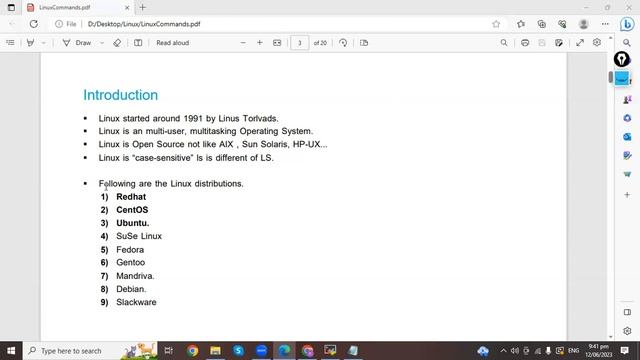Click the Save as icon

point(559,42)
